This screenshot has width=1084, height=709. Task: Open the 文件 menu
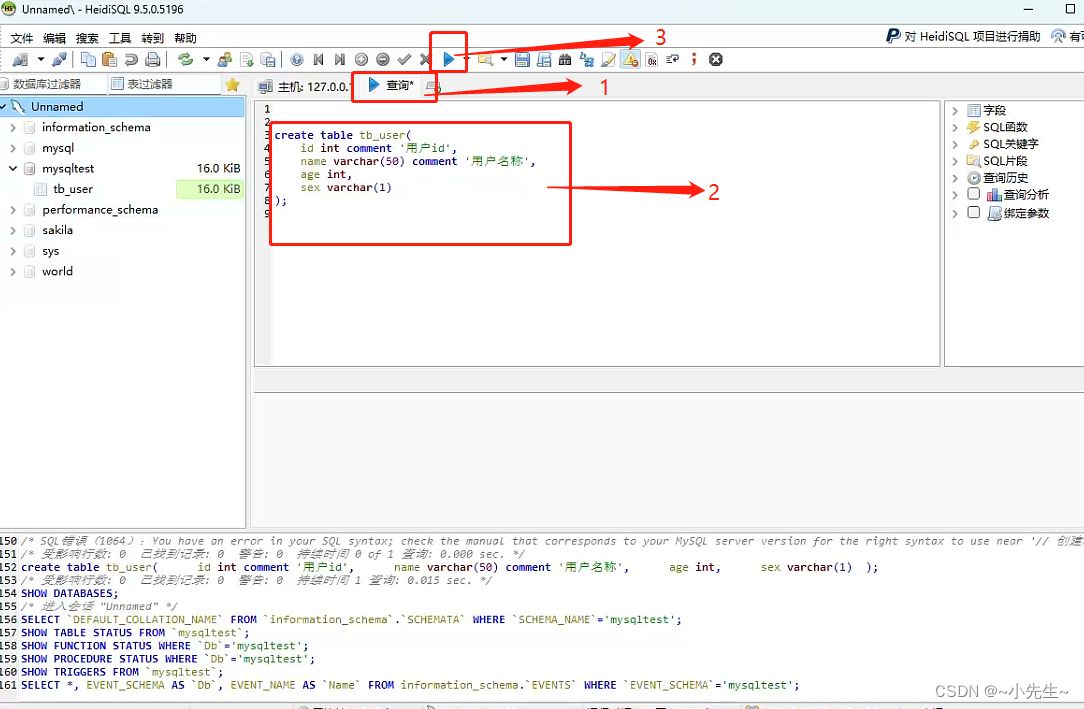click(x=21, y=38)
